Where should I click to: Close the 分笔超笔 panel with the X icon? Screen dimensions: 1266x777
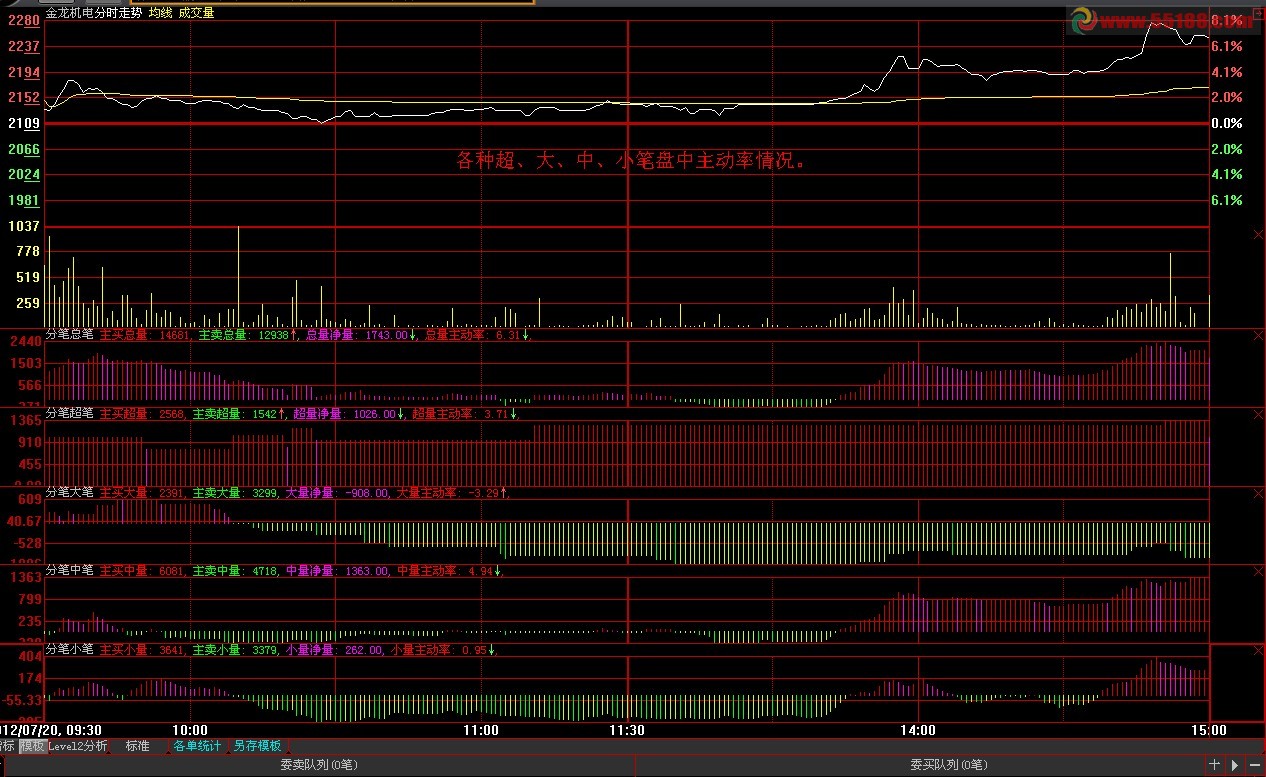[x=1258, y=413]
